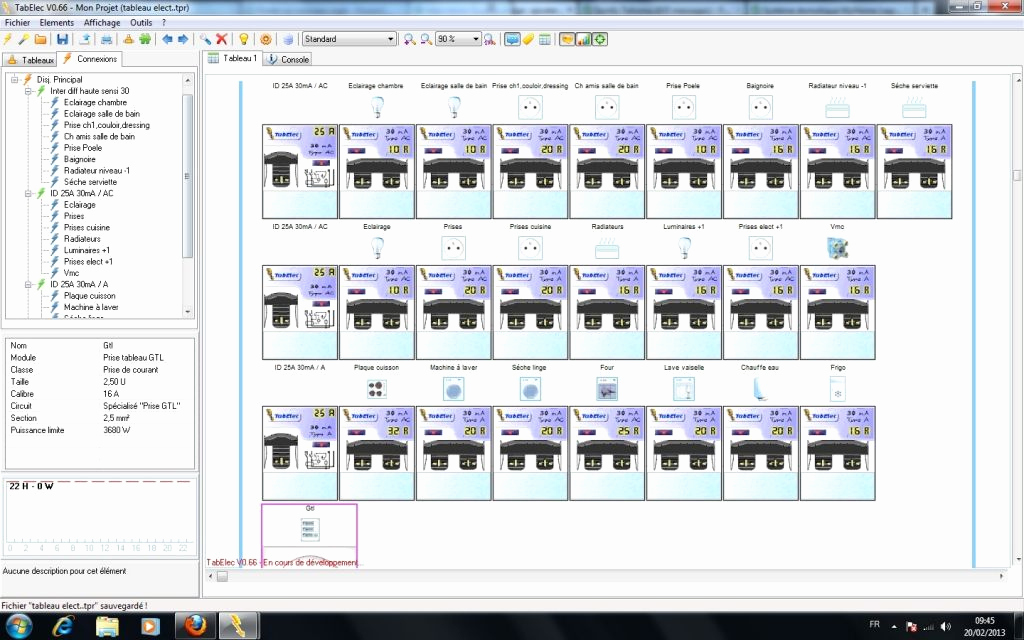Viewport: 1024px width, 640px height.
Task: Select the Gtl socket module
Action: click(310, 535)
